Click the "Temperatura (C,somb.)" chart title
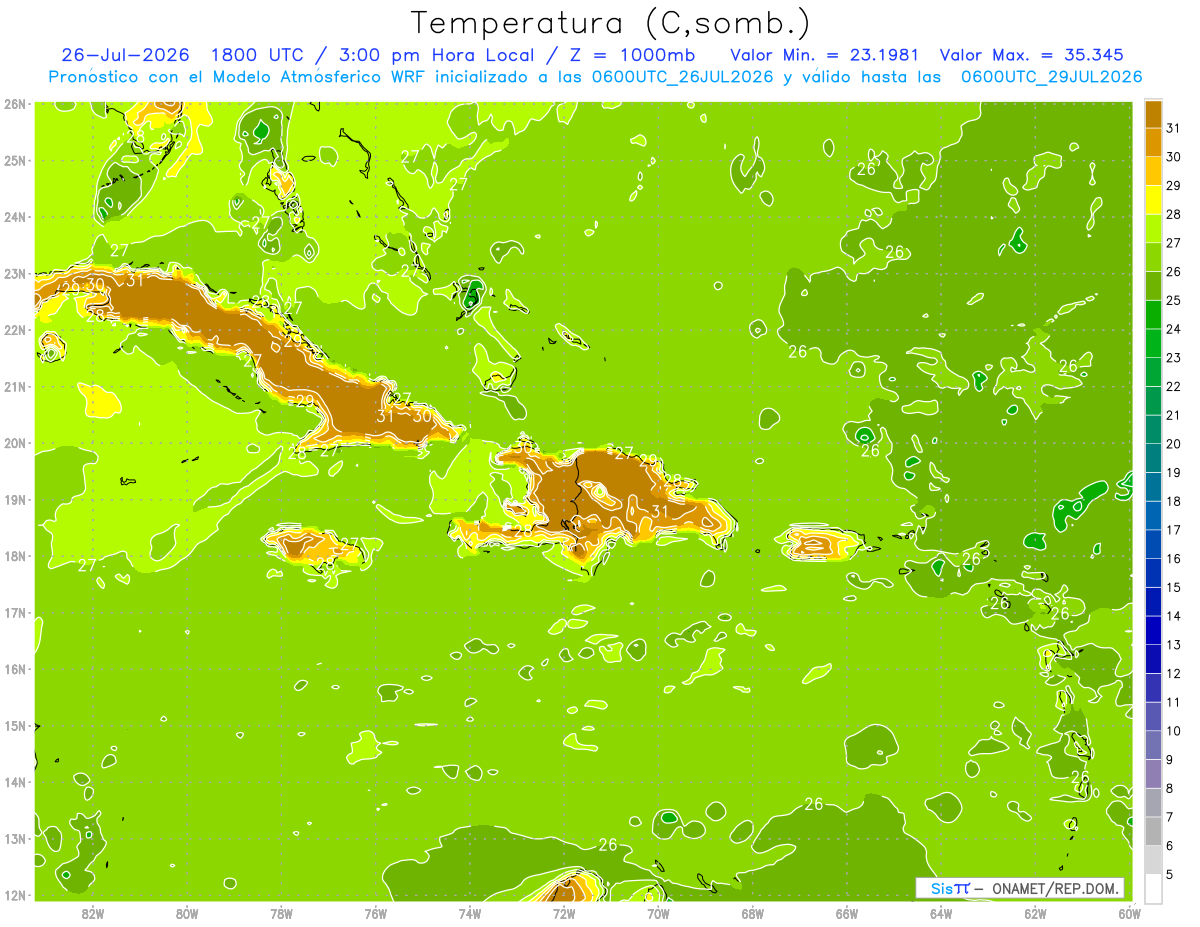 (610, 23)
